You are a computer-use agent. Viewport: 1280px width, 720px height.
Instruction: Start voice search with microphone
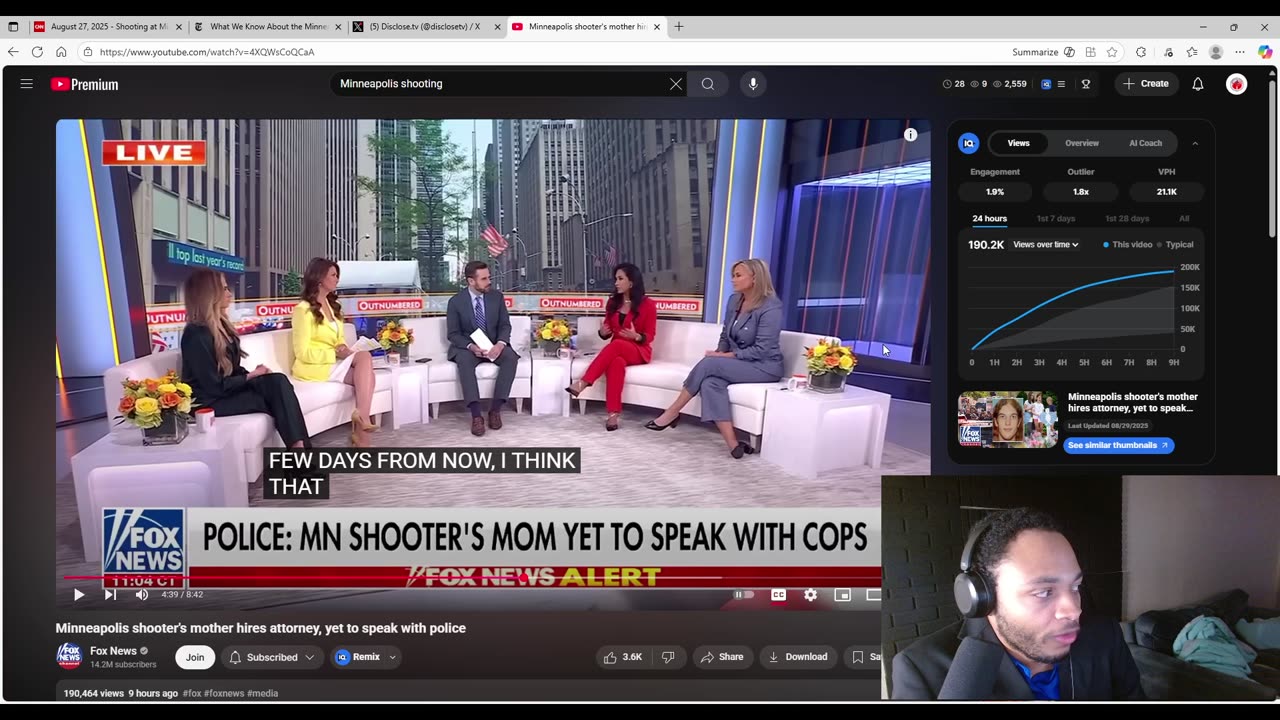(x=754, y=84)
